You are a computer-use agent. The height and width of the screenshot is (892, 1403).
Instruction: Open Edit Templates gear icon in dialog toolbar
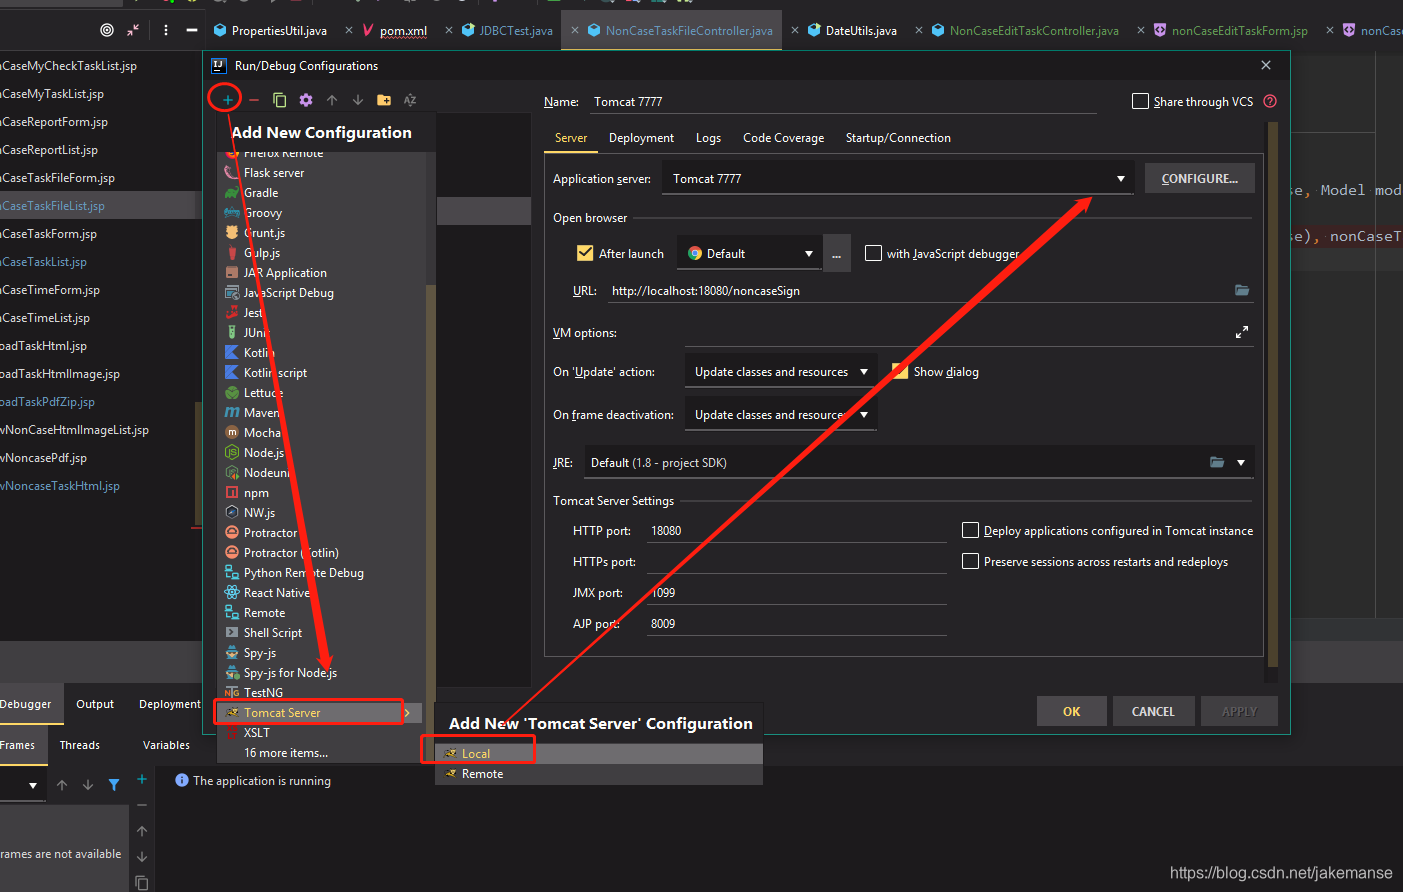pos(306,100)
